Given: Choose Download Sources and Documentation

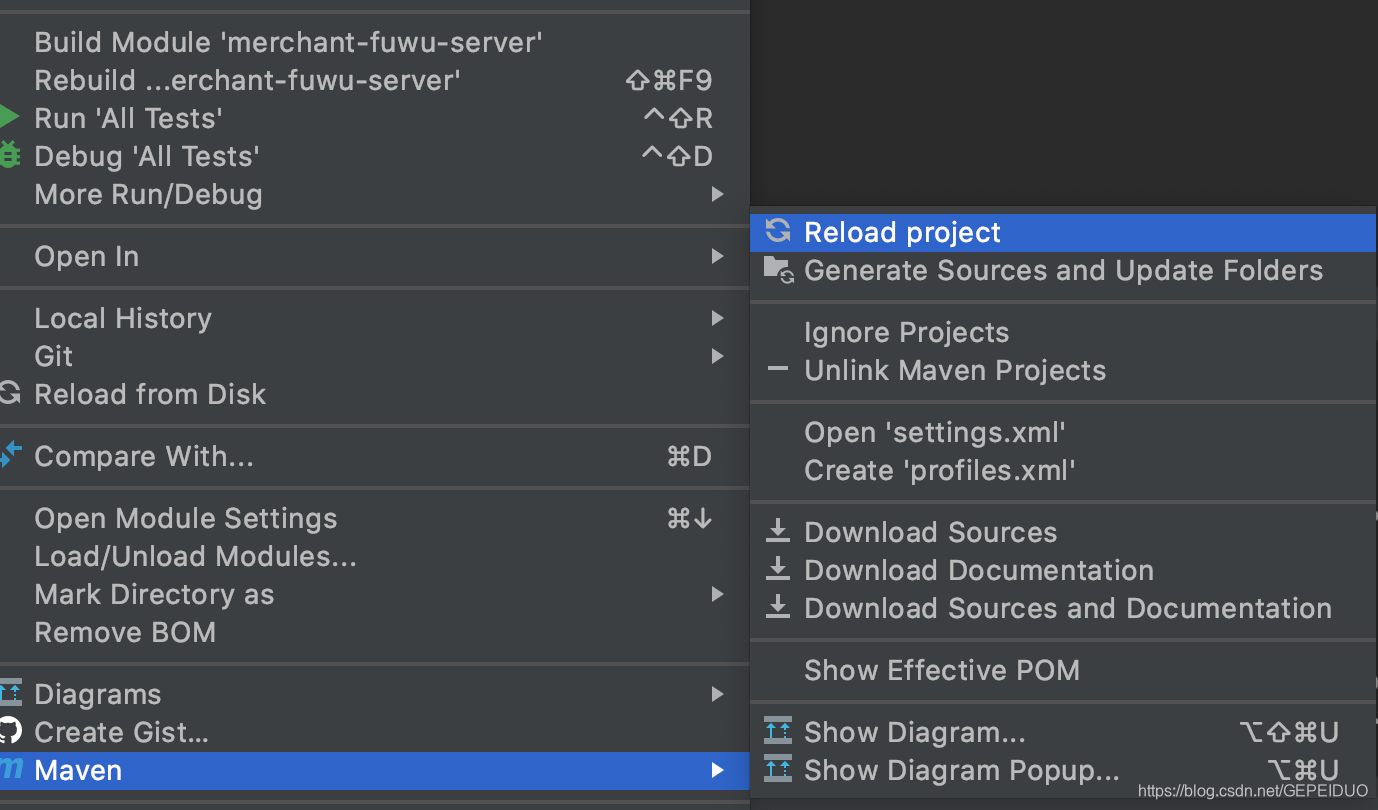Looking at the screenshot, I should pyautogui.click(x=1063, y=608).
